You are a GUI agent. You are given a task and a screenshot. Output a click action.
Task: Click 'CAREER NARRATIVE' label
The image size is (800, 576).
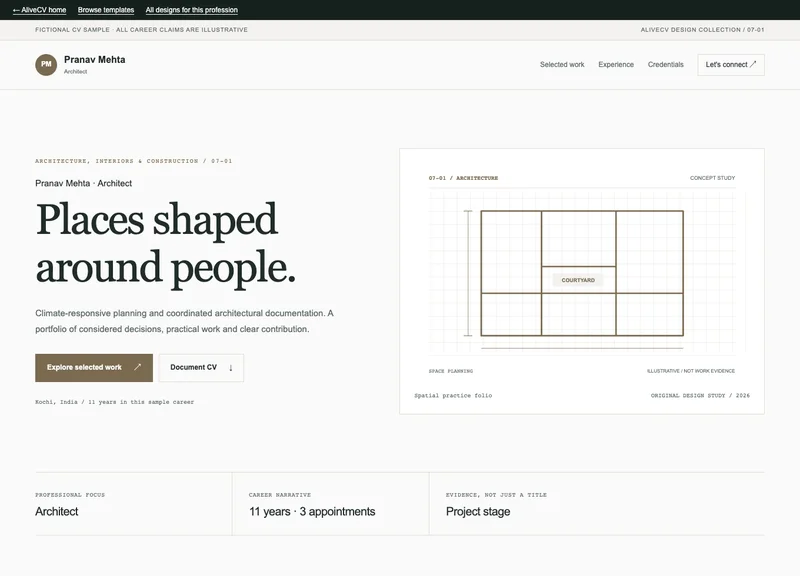click(280, 495)
